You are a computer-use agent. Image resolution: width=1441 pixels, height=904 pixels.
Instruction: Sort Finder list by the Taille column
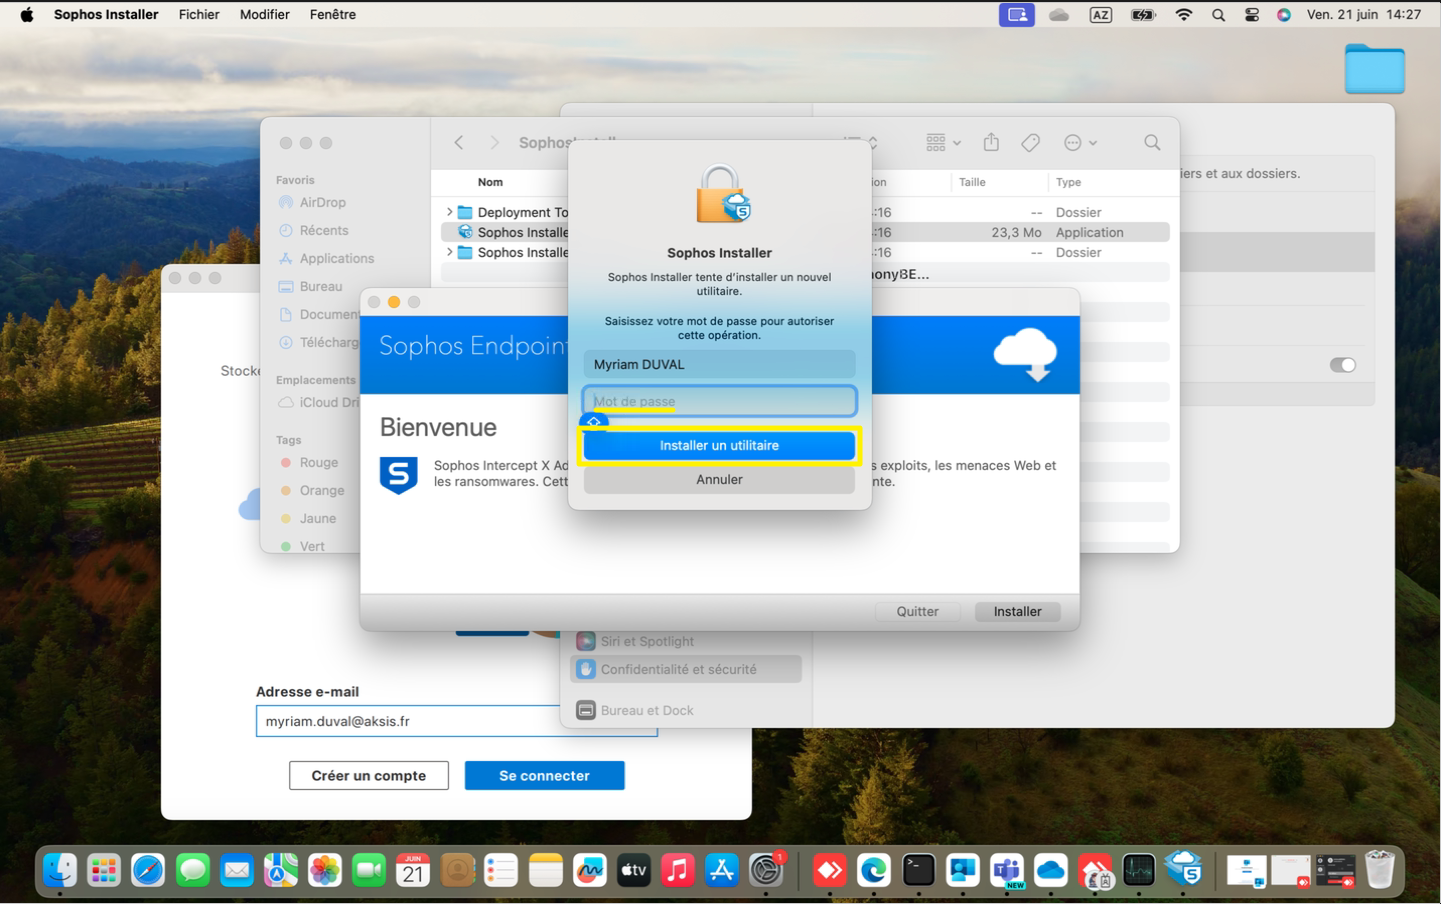[x=973, y=182]
